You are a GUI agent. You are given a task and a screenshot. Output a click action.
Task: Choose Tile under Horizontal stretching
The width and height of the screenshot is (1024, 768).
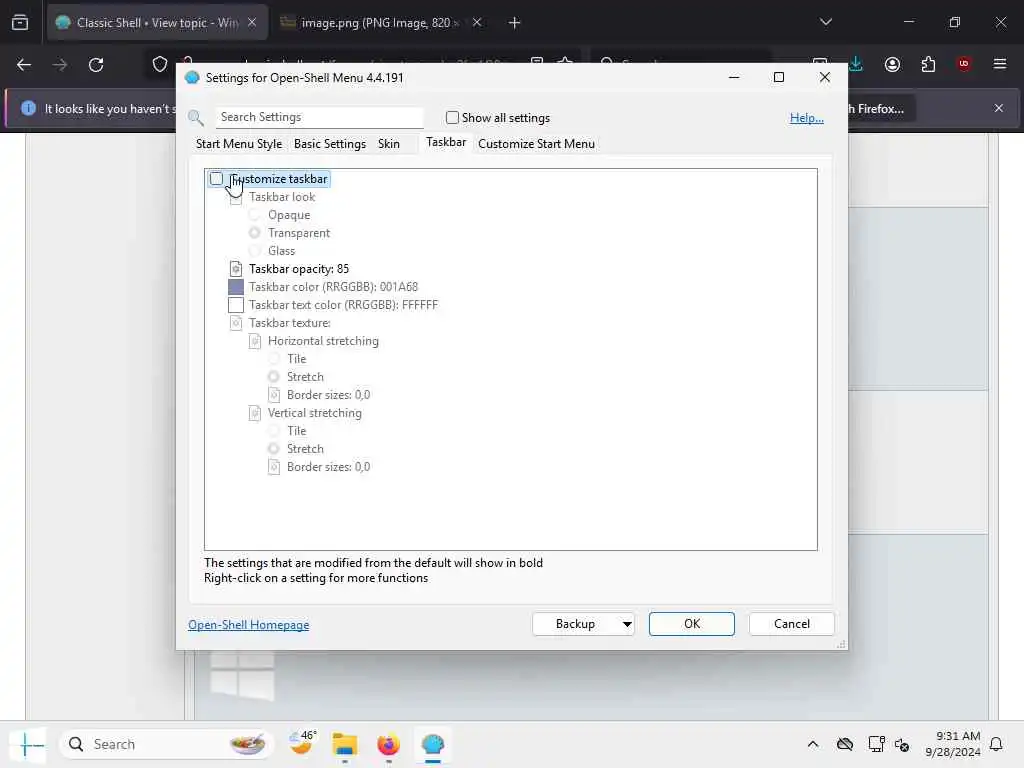point(274,359)
